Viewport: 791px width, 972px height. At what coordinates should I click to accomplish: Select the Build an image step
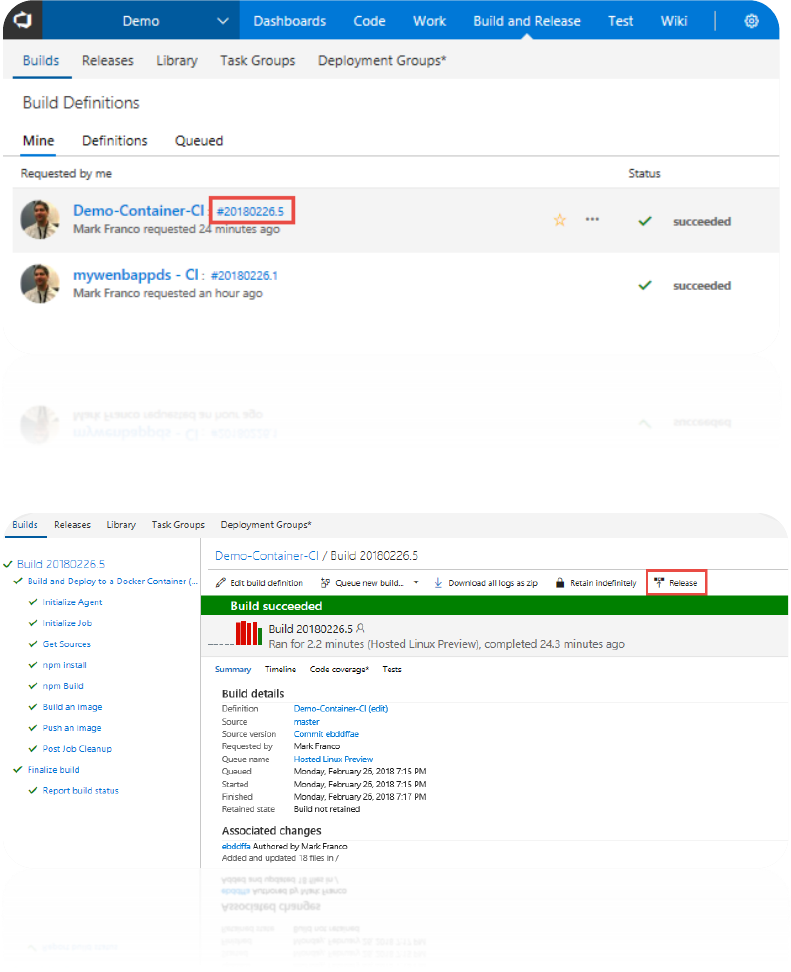[x=72, y=707]
